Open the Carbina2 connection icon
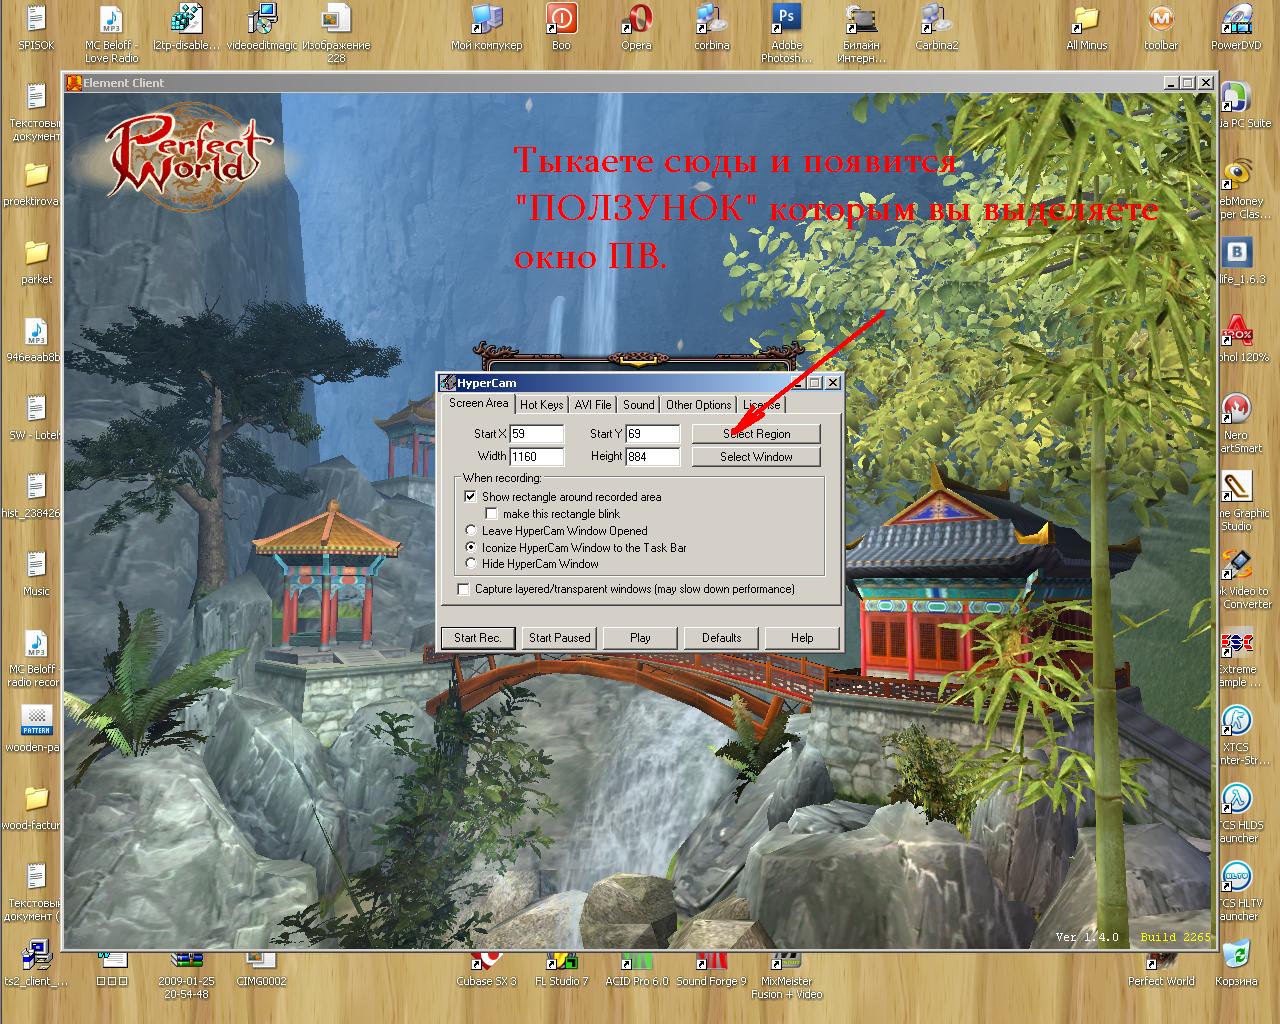The image size is (1280, 1024). coord(936,28)
